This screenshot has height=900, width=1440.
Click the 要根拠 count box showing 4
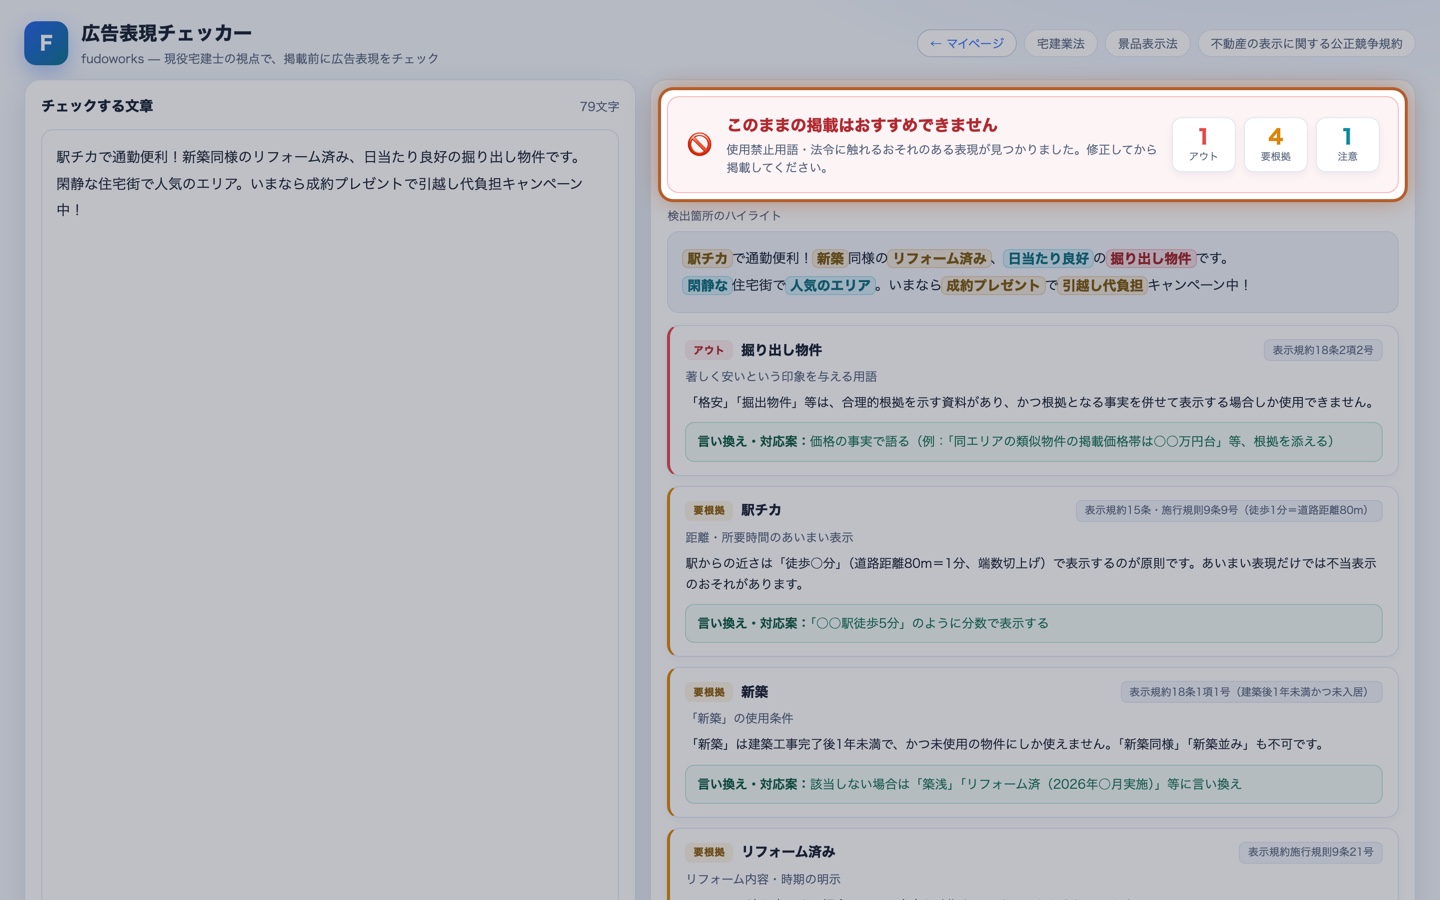click(1275, 145)
